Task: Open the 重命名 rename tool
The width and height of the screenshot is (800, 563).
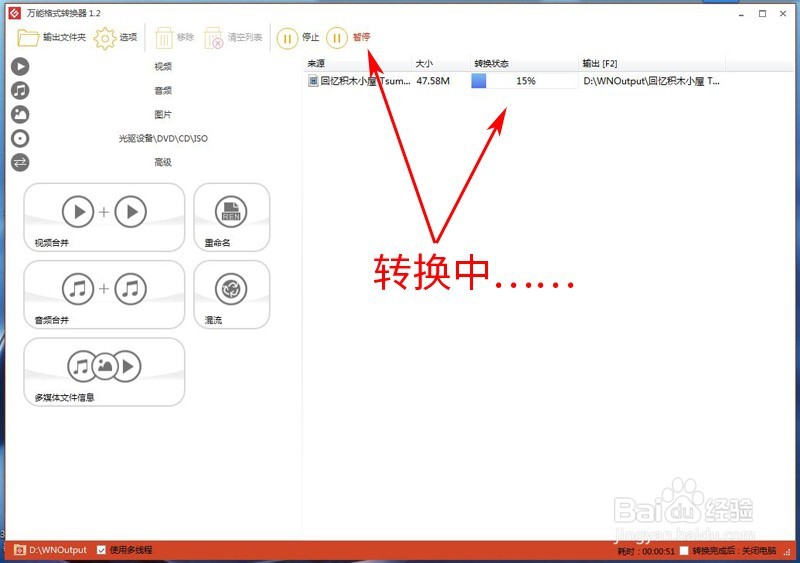Action: [x=232, y=217]
